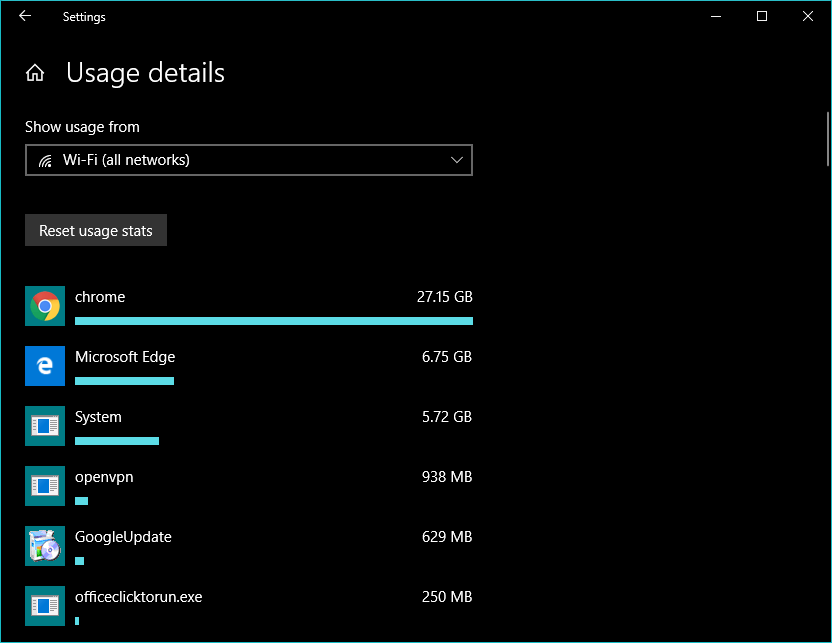Click the Microsoft Edge app icon
The height and width of the screenshot is (643, 832).
point(44,365)
